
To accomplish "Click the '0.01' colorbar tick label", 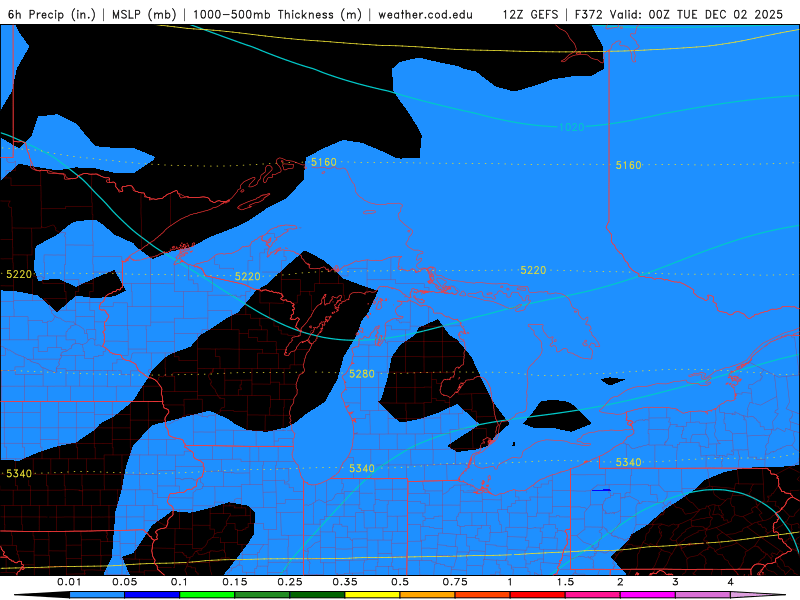I will [x=69, y=582].
